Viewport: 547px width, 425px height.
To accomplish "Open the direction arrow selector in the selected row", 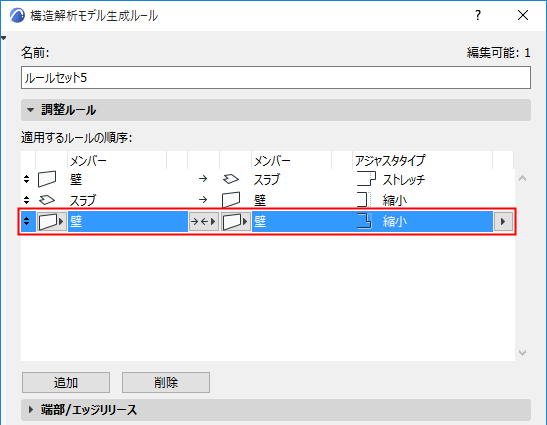I will tap(204, 221).
